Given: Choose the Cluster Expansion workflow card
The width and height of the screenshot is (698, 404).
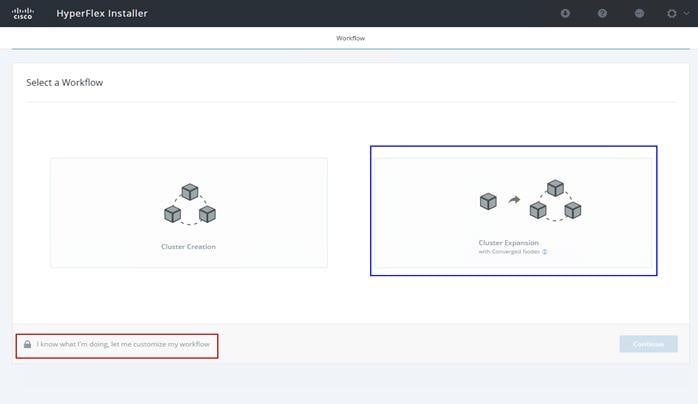Looking at the screenshot, I should click(513, 213).
